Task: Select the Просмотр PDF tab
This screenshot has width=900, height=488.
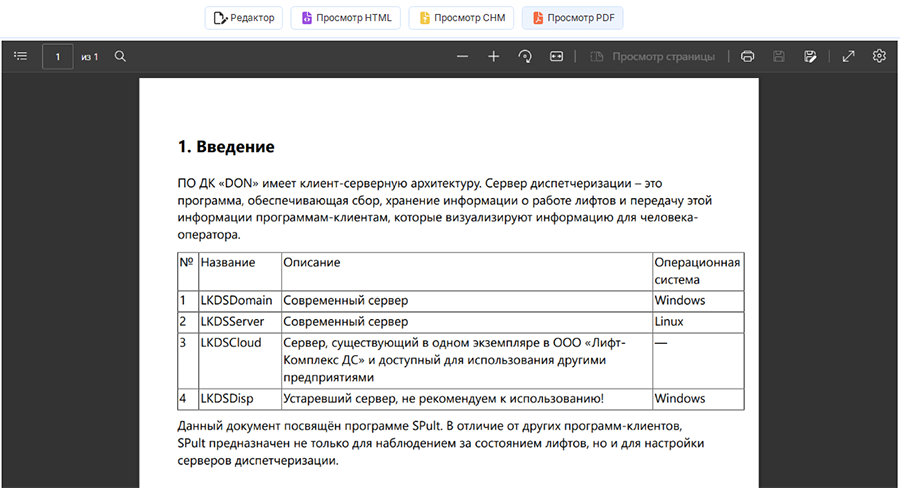Action: pyautogui.click(x=572, y=18)
